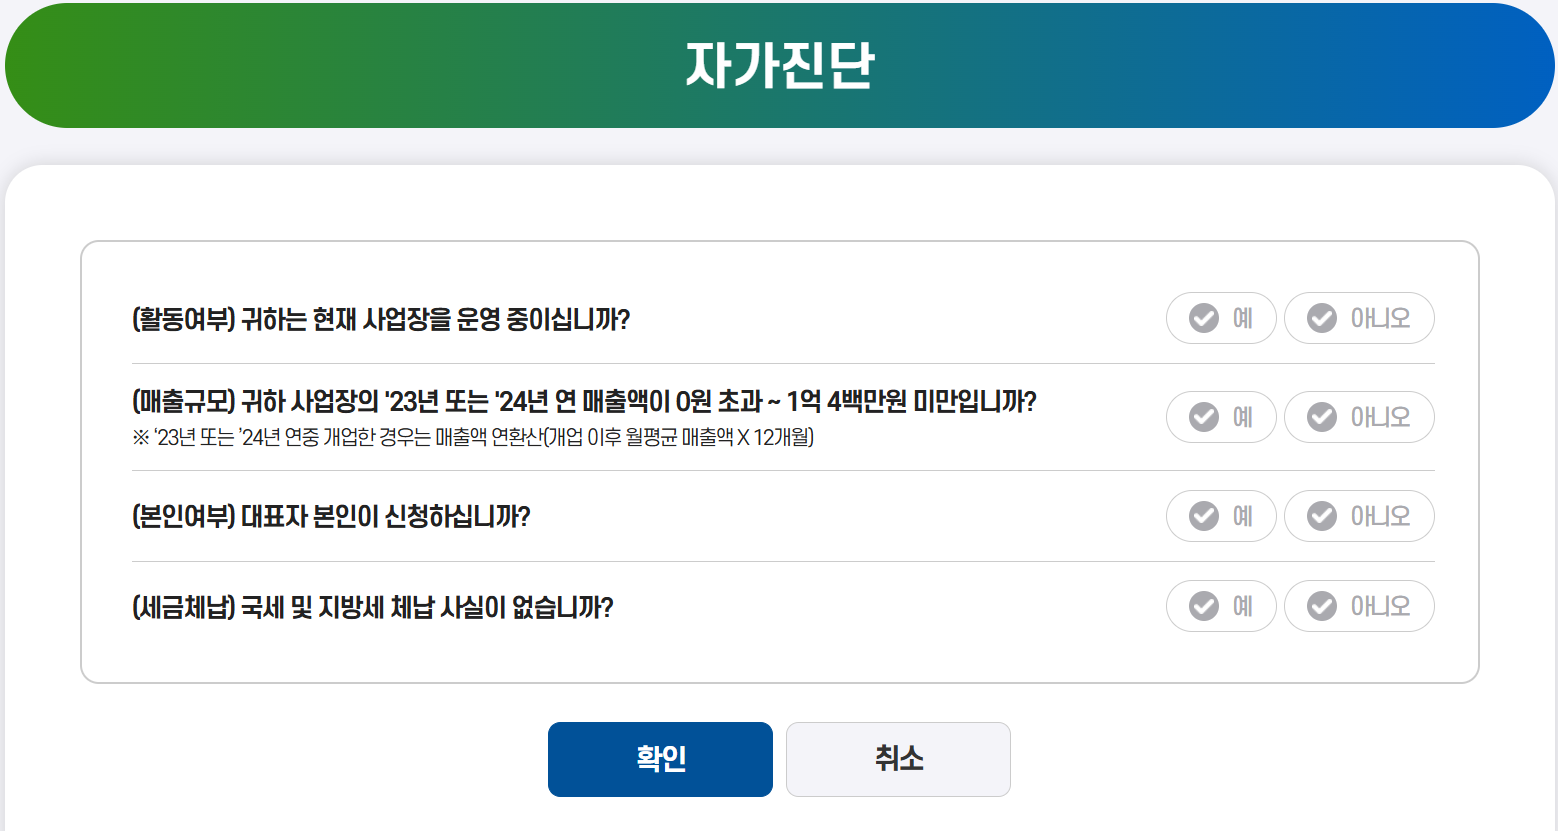Click the check icon on '아니오' for the business operation question
This screenshot has height=831, width=1558.
pyautogui.click(x=1322, y=317)
